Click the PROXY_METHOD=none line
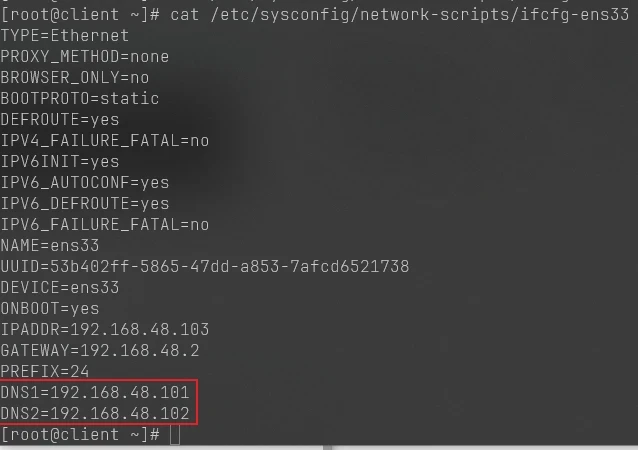 coord(85,56)
